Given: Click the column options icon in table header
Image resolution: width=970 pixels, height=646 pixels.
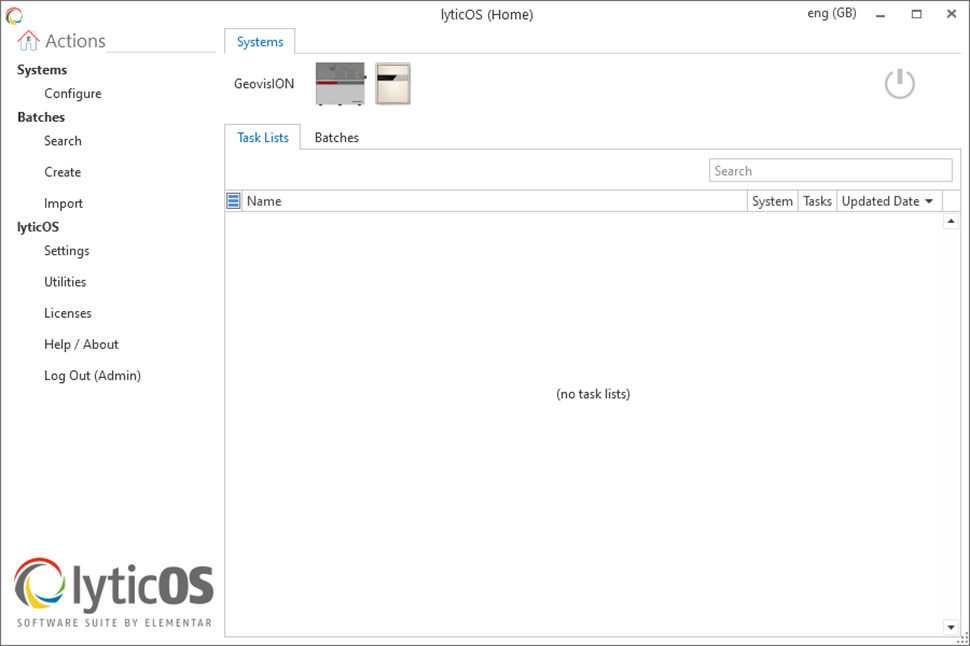Looking at the screenshot, I should [x=232, y=200].
